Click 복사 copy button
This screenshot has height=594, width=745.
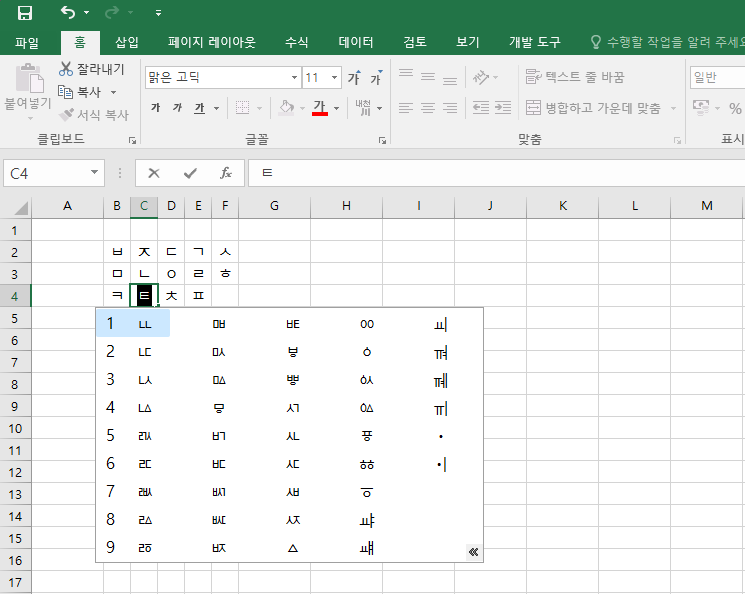click(79, 92)
